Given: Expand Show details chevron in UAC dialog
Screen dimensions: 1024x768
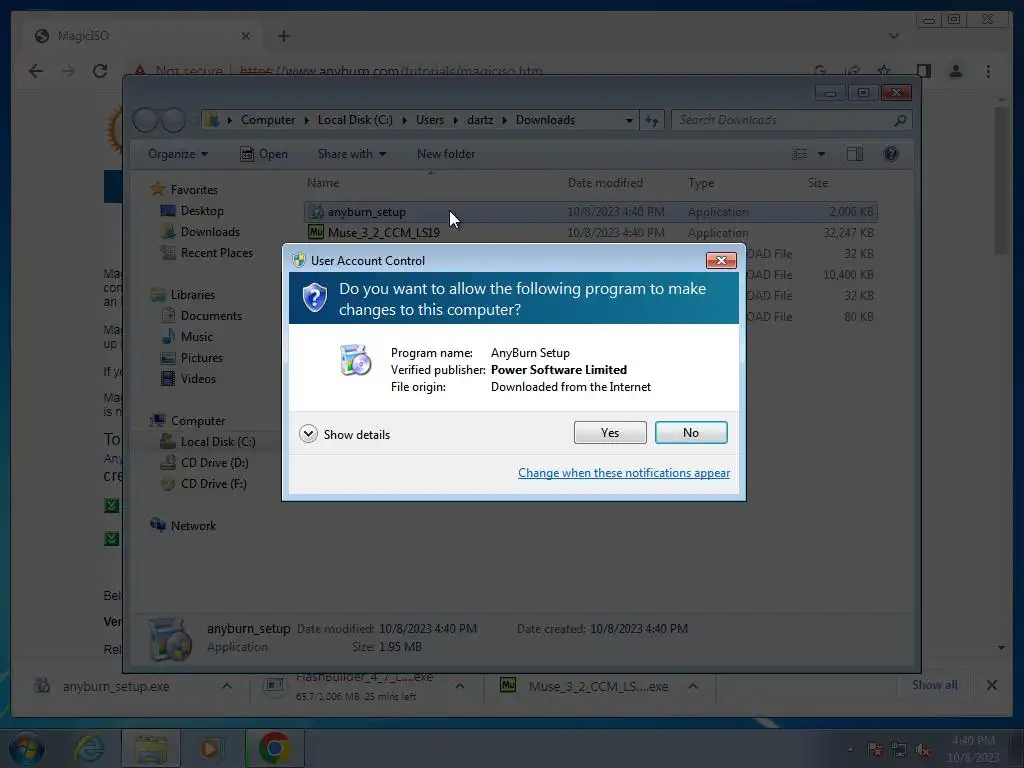Looking at the screenshot, I should point(308,434).
